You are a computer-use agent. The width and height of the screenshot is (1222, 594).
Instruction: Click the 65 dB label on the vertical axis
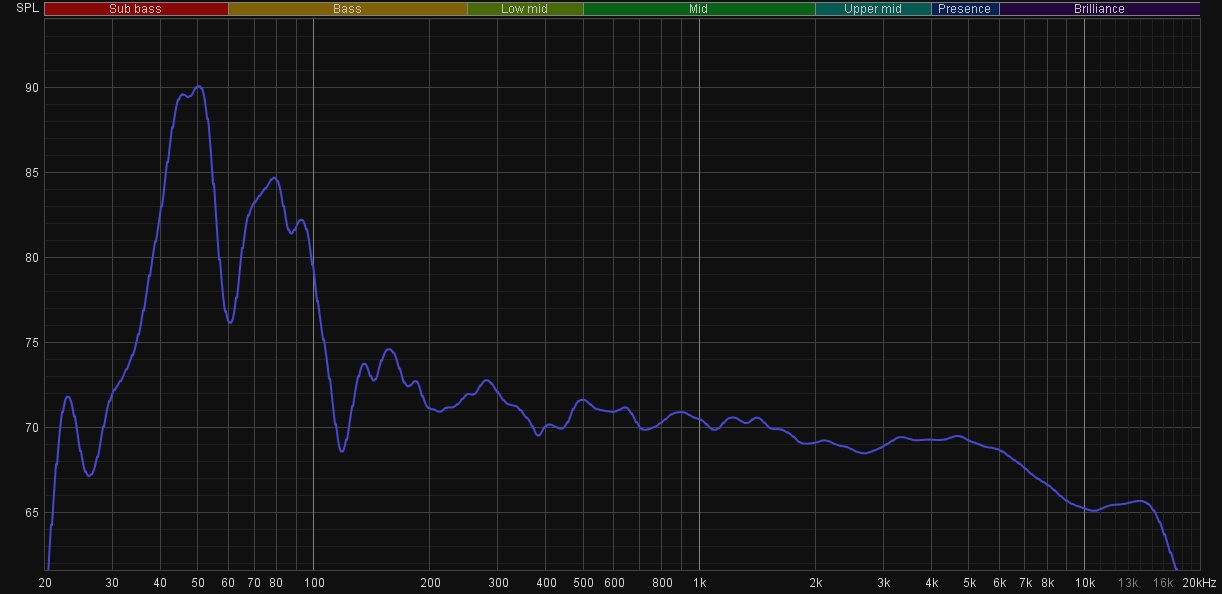click(x=32, y=513)
